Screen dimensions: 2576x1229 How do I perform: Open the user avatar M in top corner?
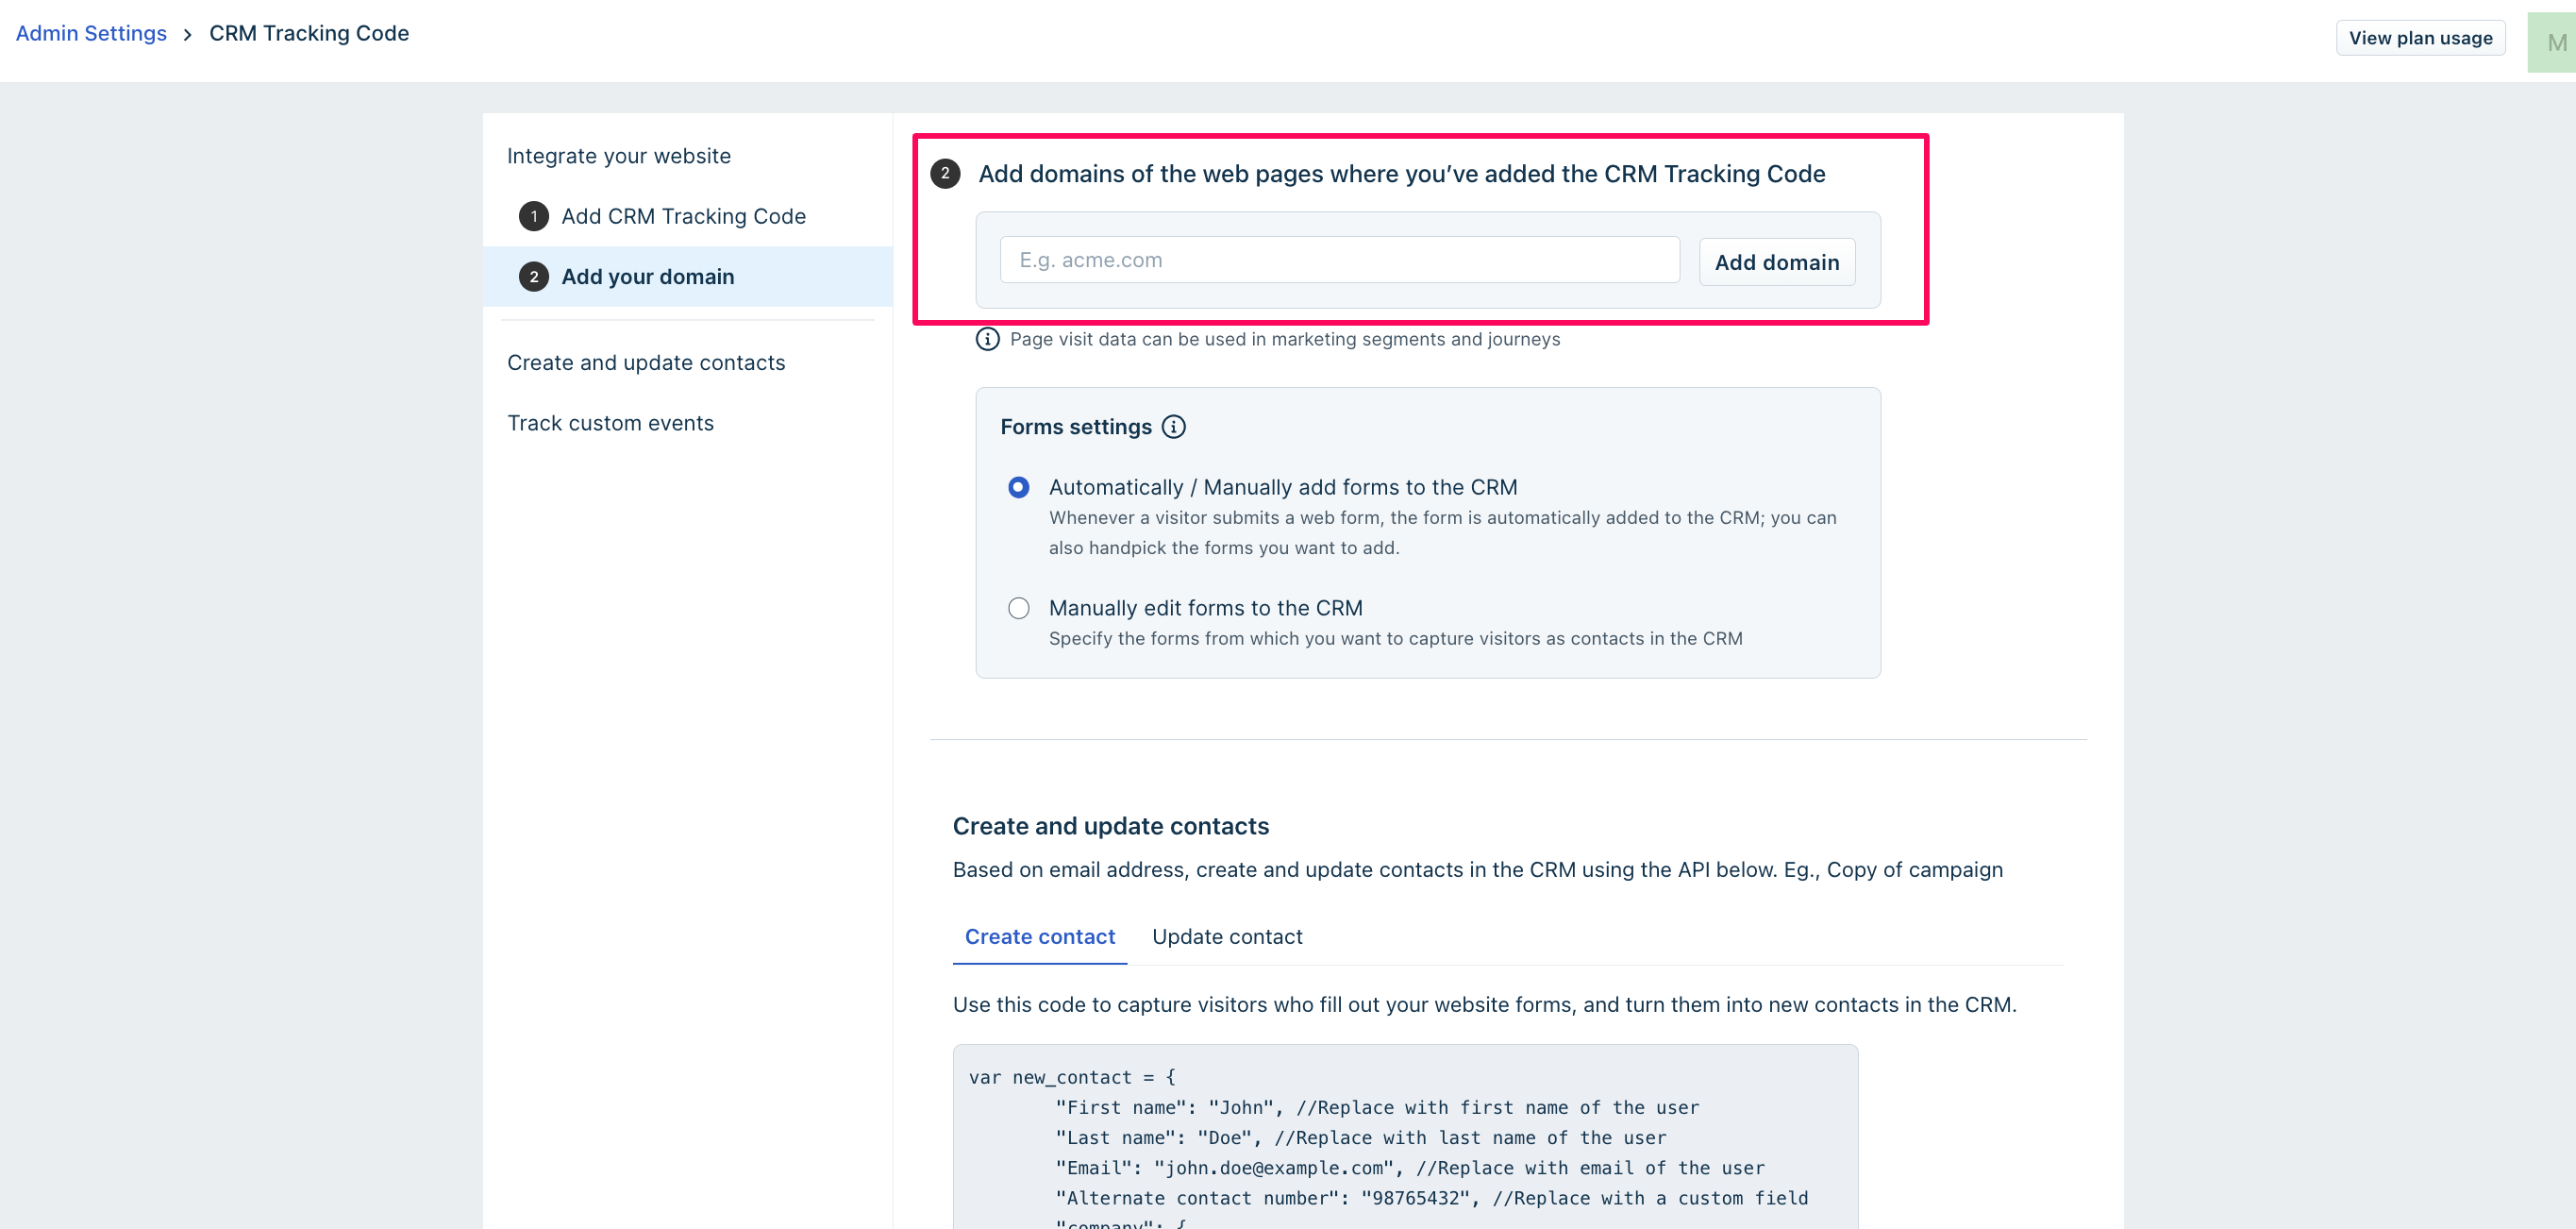coord(2553,42)
